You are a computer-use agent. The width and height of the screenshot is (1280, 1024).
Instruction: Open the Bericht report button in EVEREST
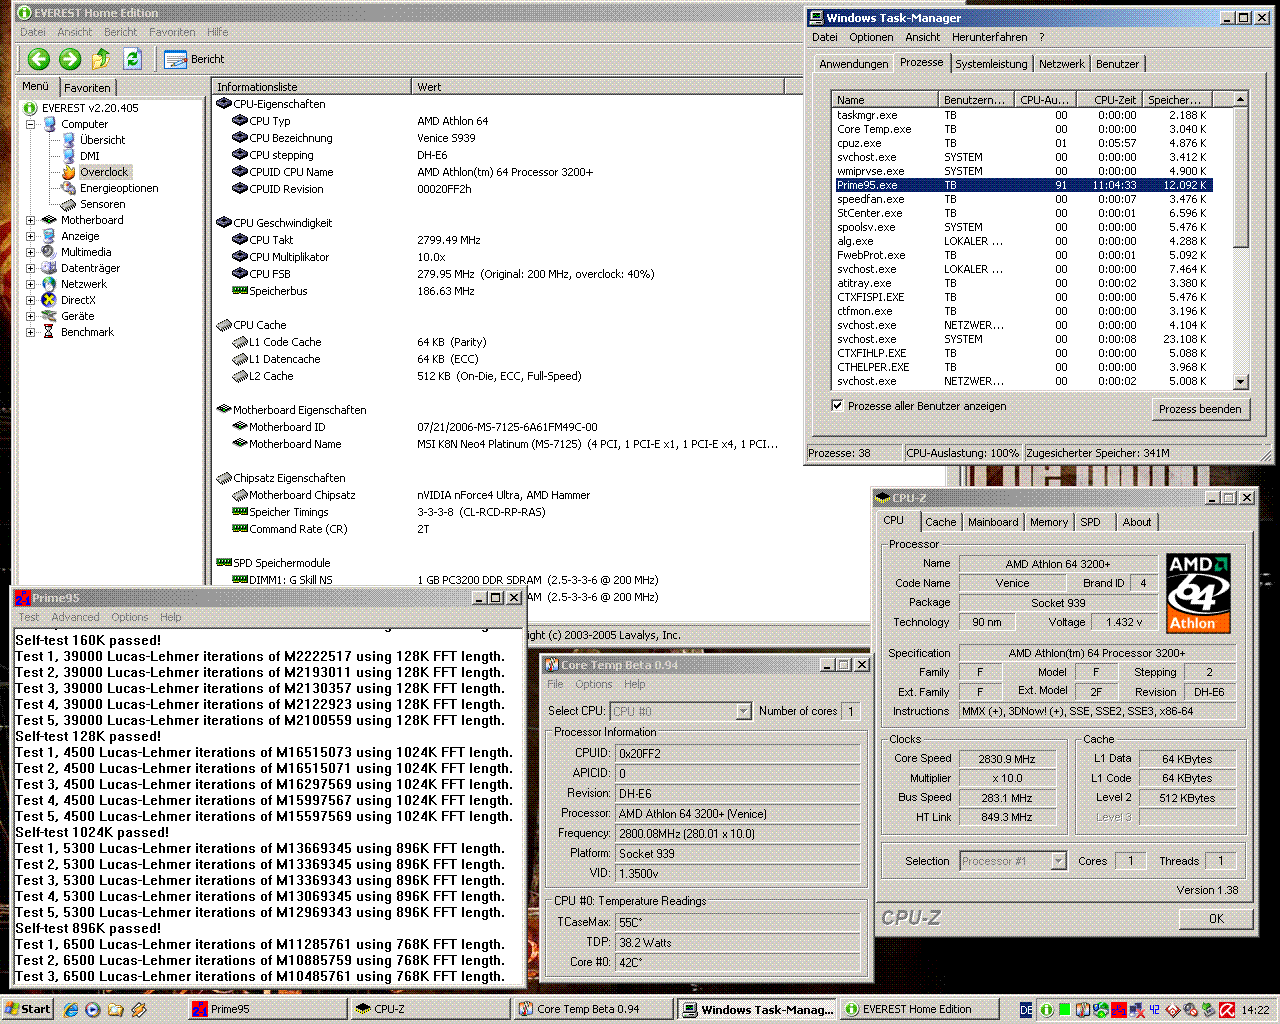[195, 59]
